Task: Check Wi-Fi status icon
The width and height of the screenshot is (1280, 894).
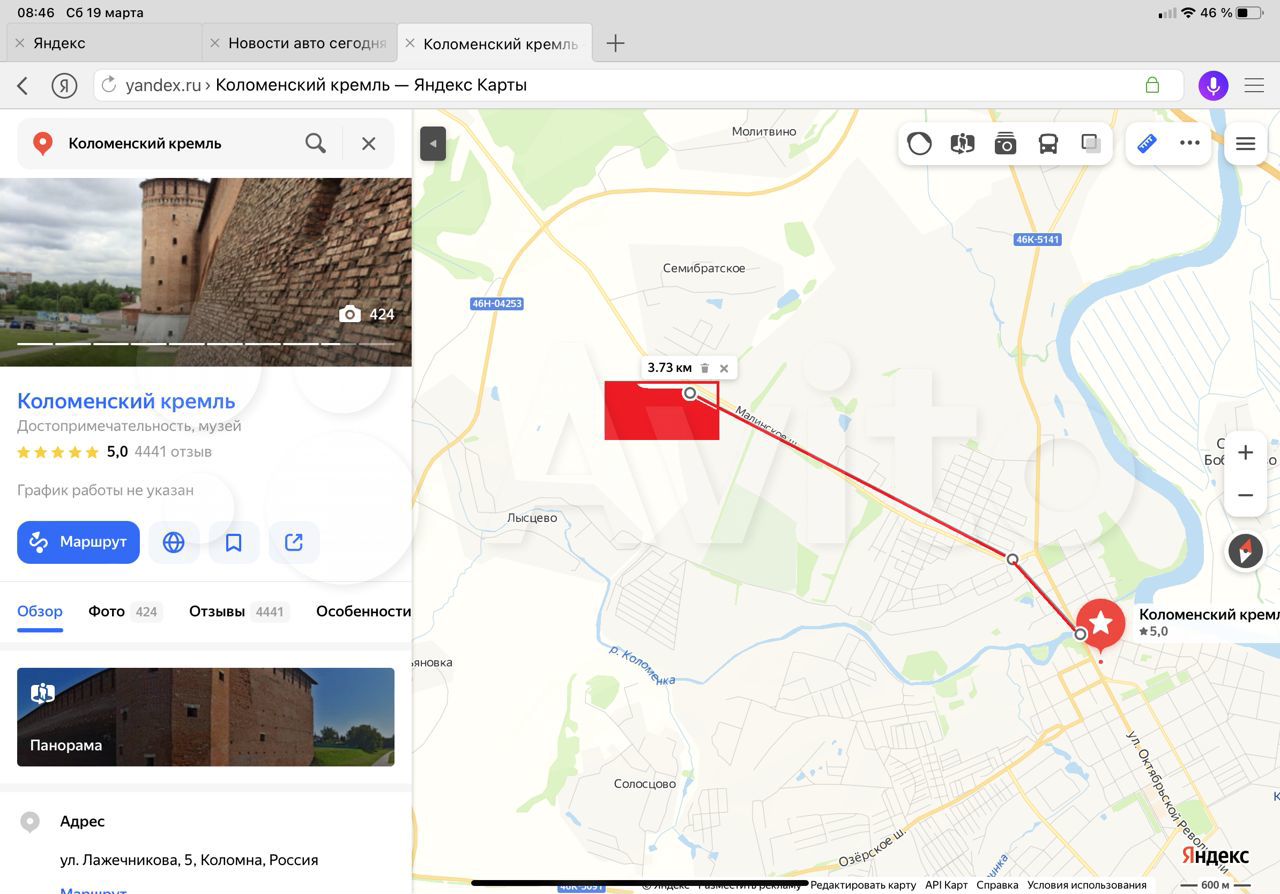Action: 1188,13
